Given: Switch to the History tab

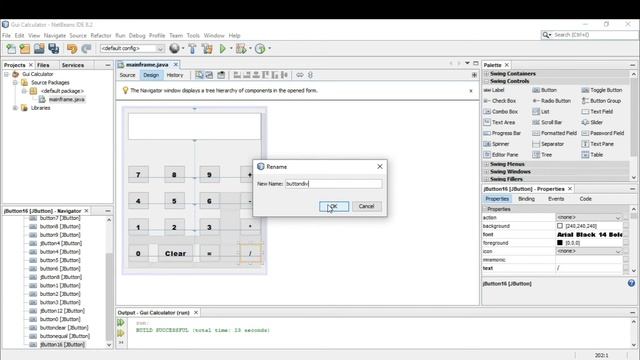Looking at the screenshot, I should [175, 75].
